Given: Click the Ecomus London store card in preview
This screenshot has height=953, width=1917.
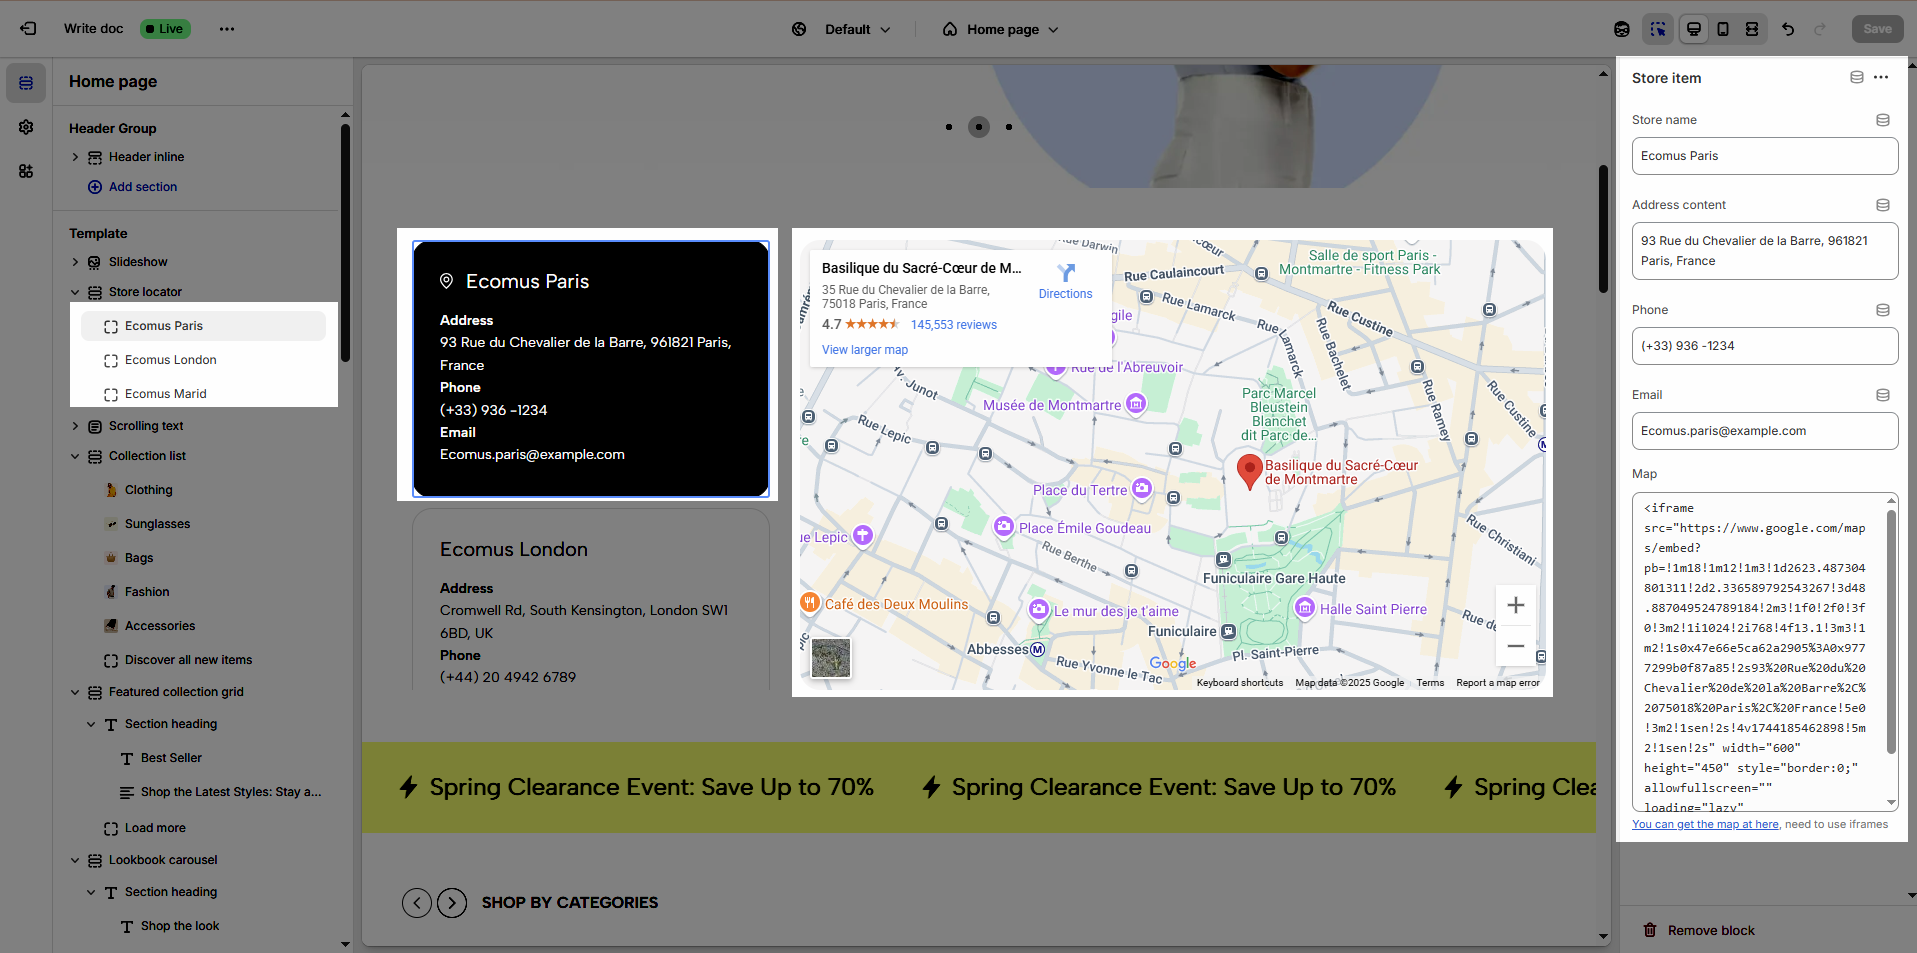Looking at the screenshot, I should click(x=590, y=600).
